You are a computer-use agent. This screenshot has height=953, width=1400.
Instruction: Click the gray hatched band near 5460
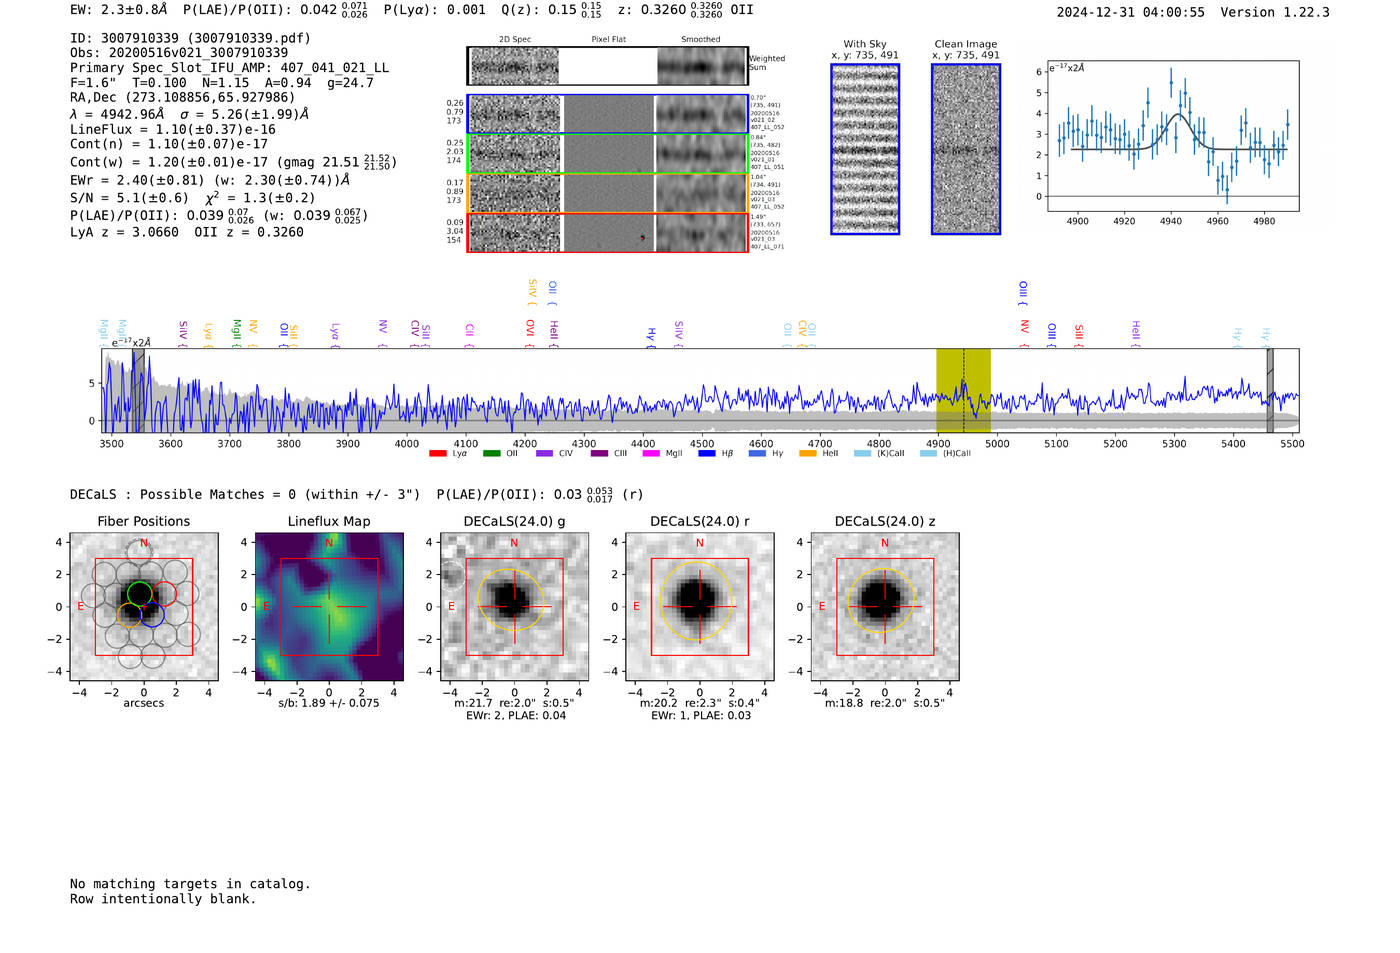tap(1270, 390)
